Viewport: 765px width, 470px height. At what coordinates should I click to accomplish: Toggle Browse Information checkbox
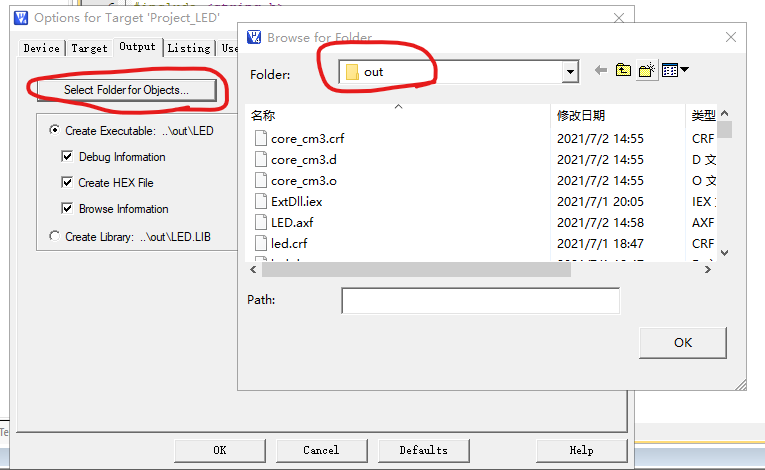(67, 208)
